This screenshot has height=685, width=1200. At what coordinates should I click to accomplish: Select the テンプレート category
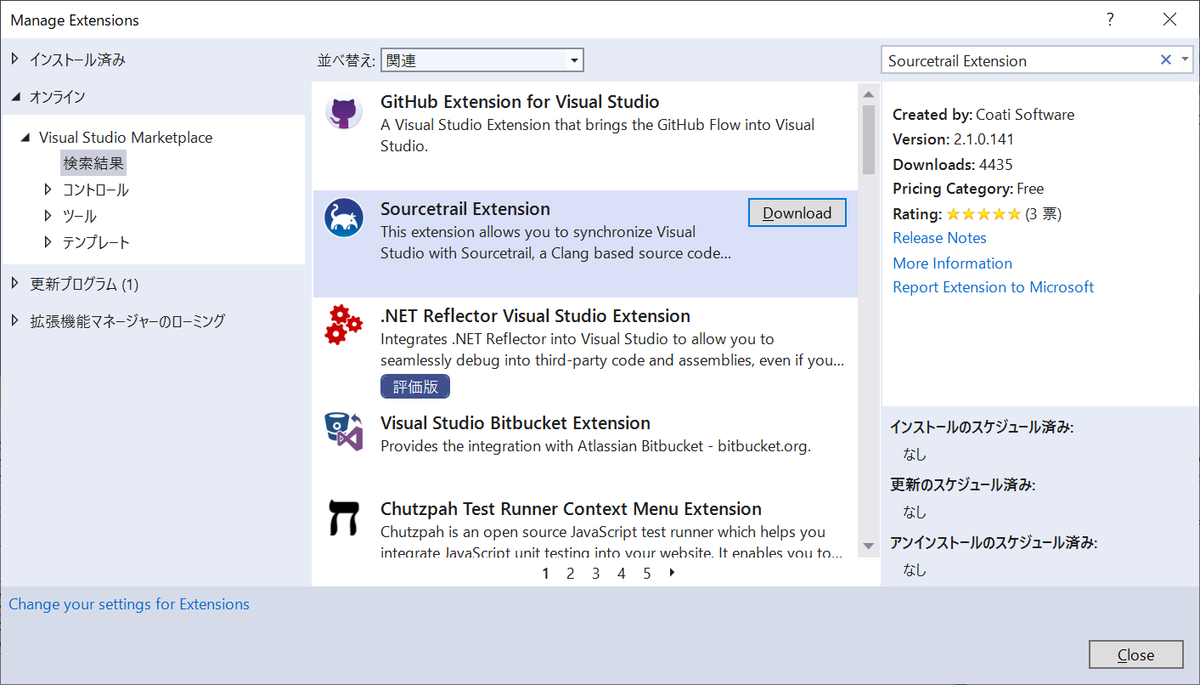(x=96, y=242)
